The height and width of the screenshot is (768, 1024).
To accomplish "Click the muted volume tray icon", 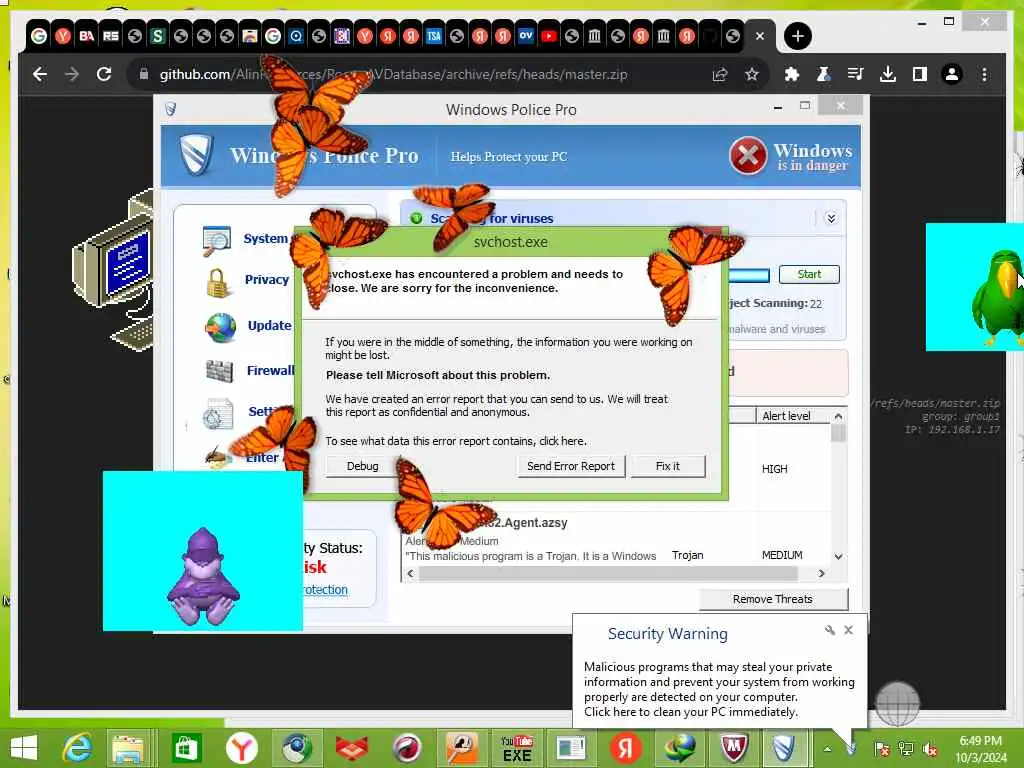I will tap(929, 749).
